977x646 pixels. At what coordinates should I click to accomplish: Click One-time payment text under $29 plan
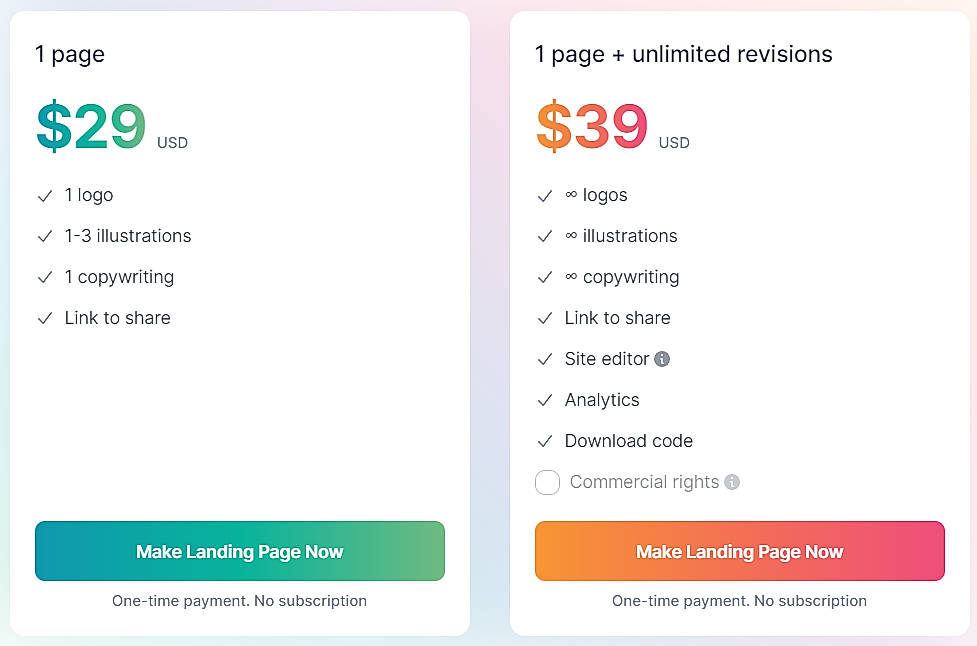239,601
